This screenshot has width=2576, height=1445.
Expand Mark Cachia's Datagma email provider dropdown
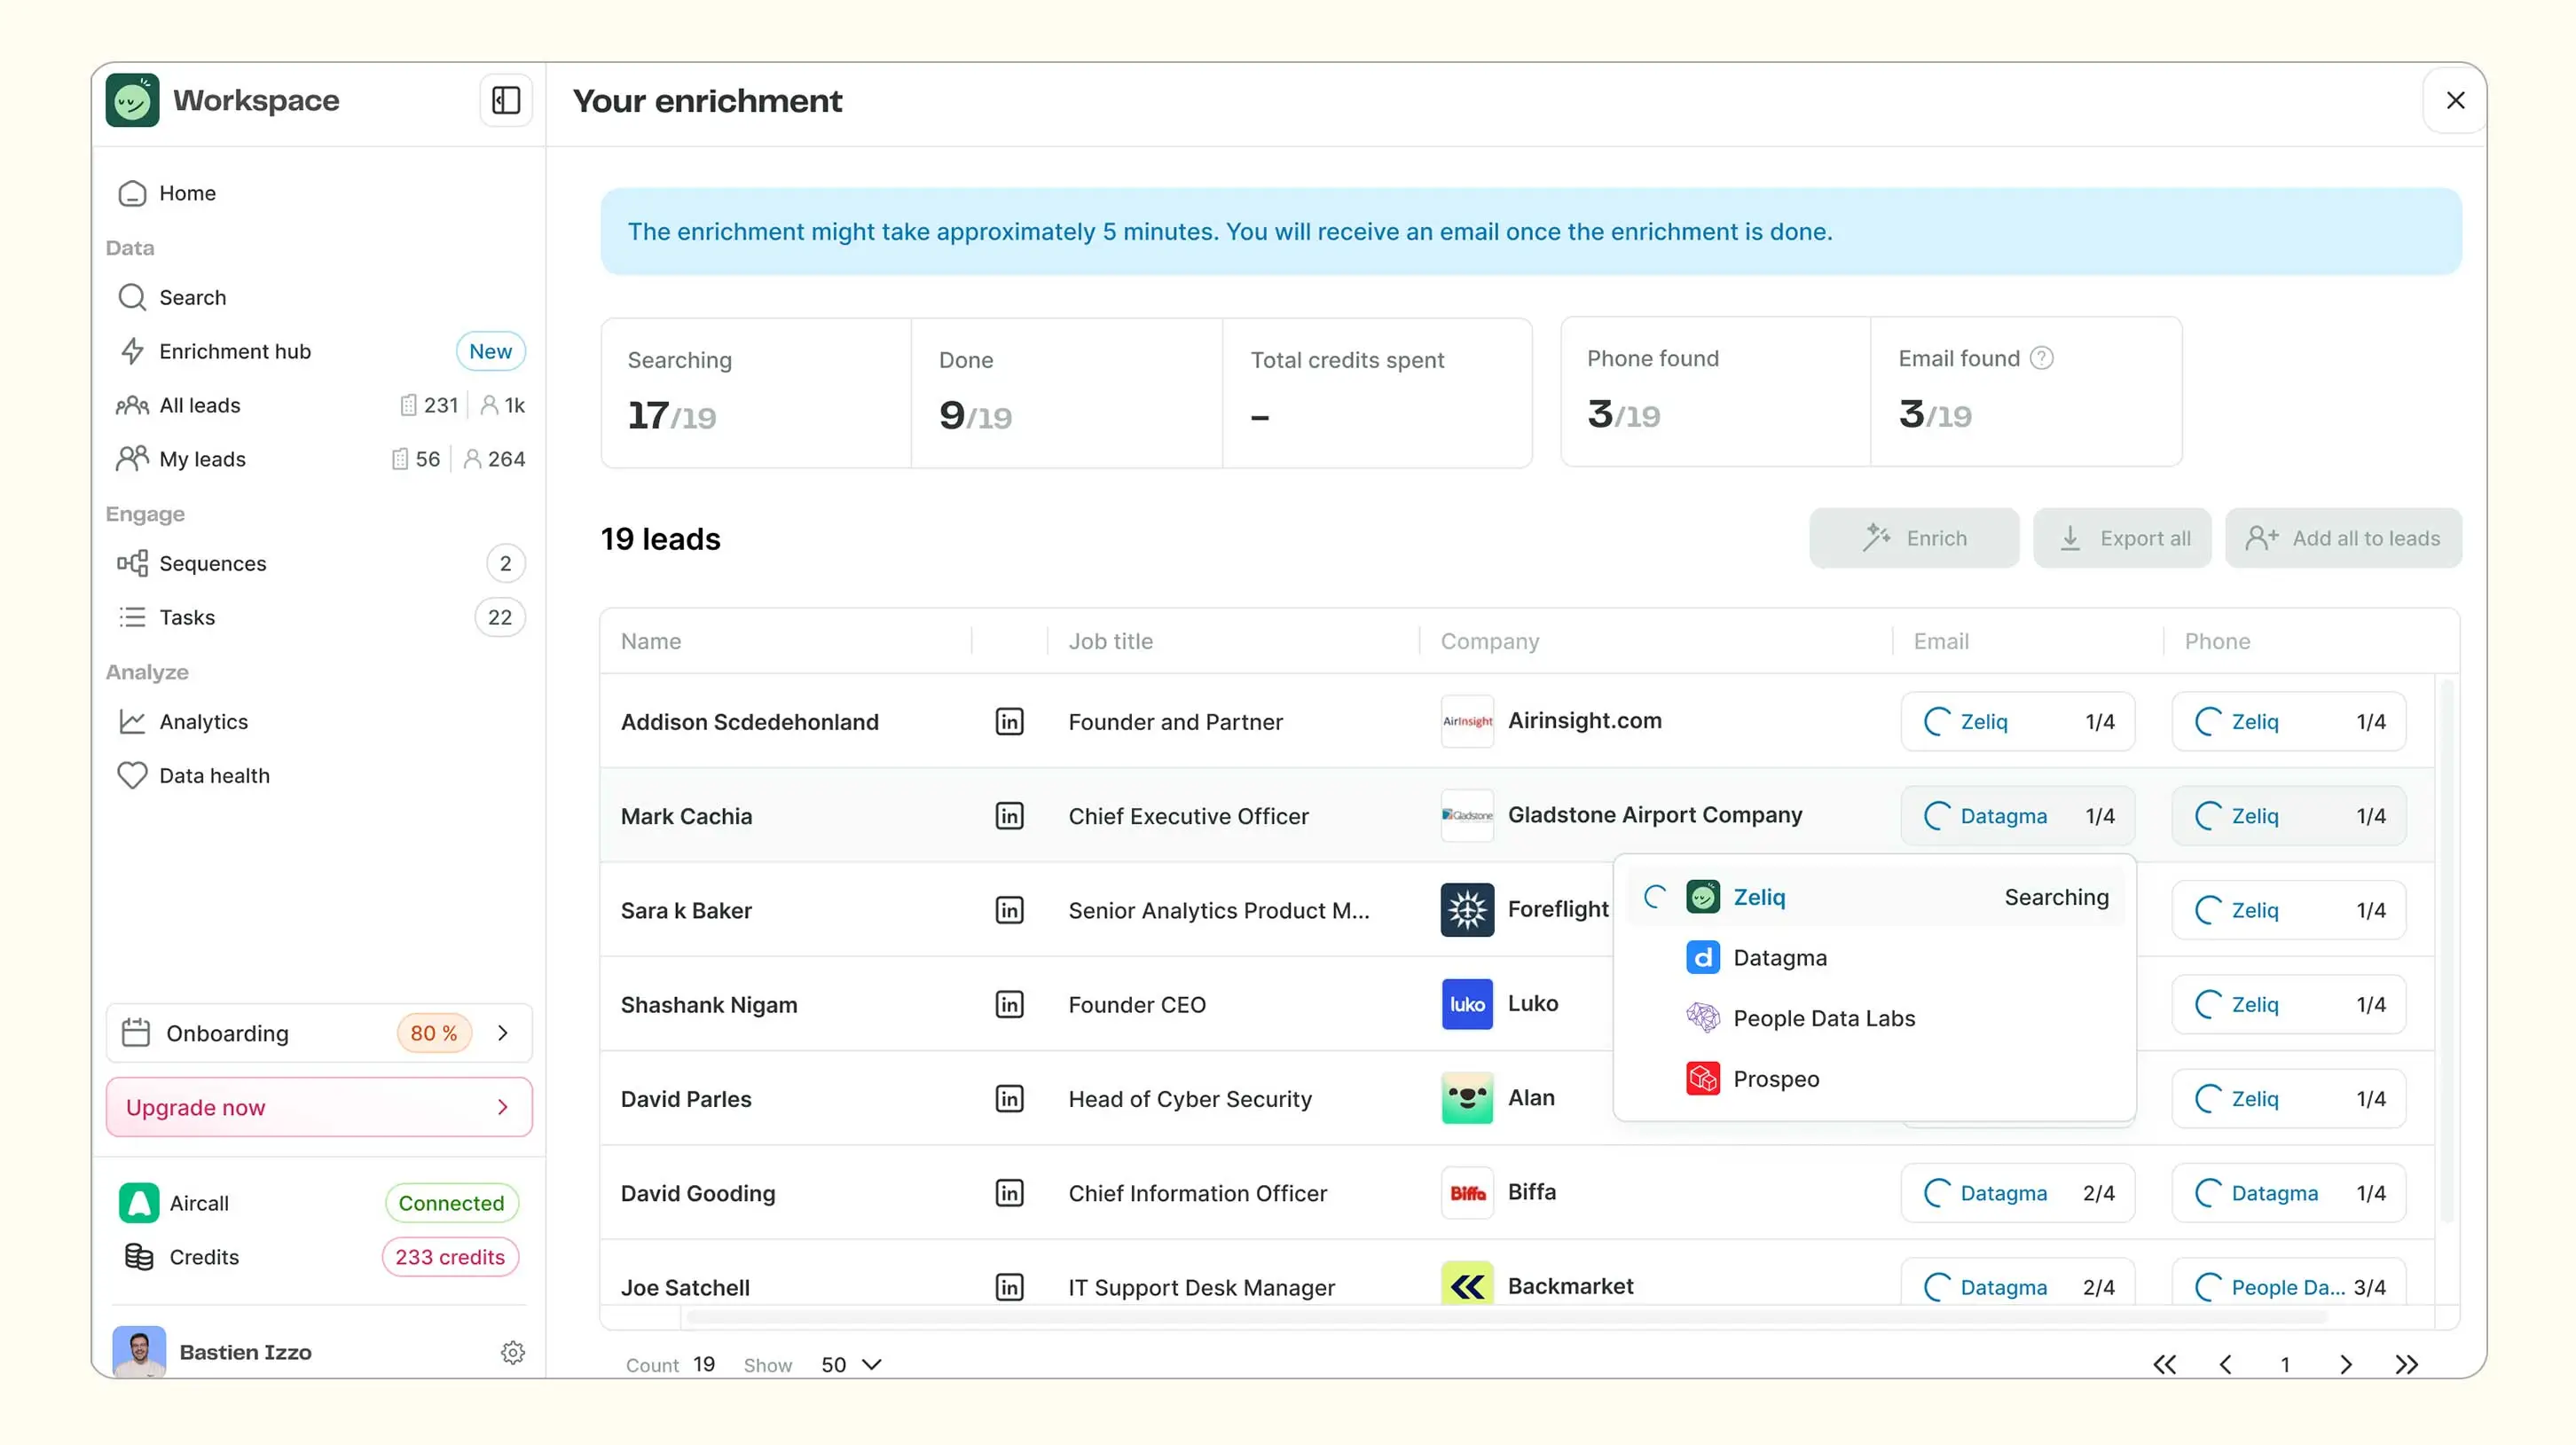point(2017,816)
